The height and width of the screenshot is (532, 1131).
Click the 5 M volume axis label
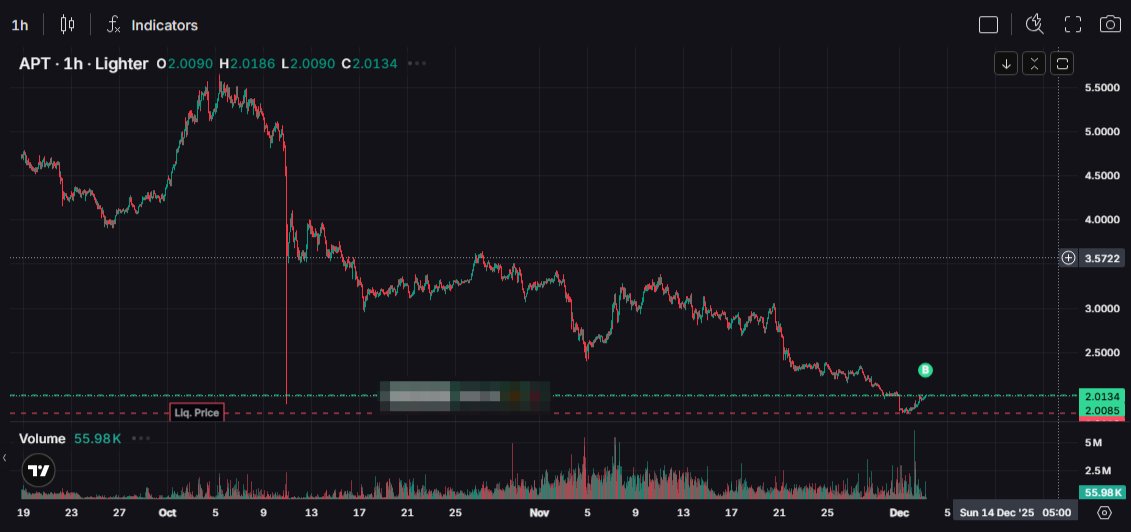pos(1093,443)
